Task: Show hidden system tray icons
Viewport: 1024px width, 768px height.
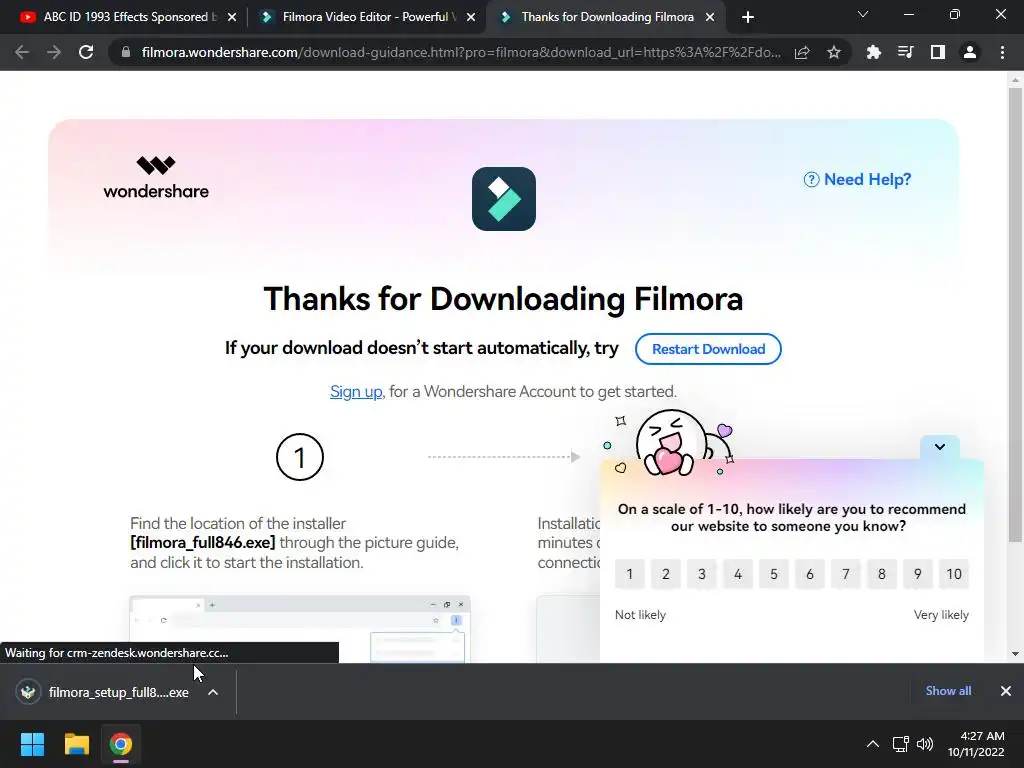Action: 872,744
